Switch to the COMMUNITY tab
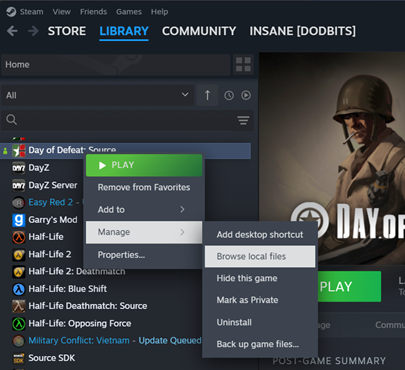The image size is (405, 370). (199, 31)
